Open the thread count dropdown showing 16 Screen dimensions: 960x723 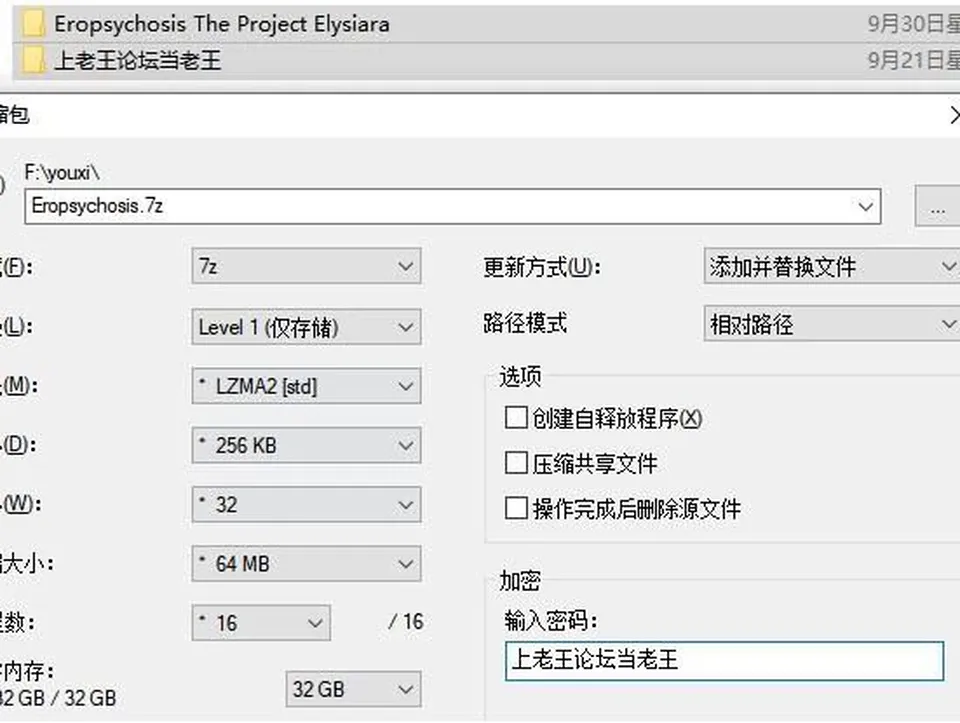click(x=261, y=623)
